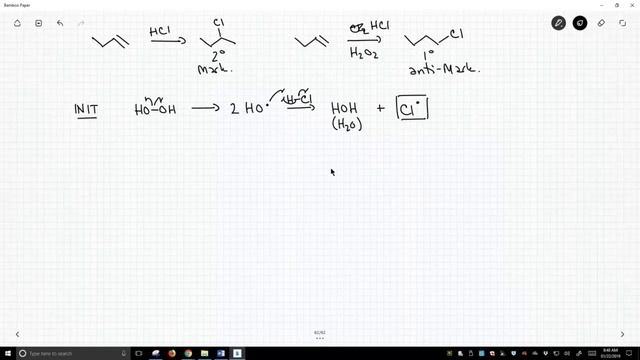Open the taskbar clock and date
640x360 pixels.
pyautogui.click(x=610, y=353)
